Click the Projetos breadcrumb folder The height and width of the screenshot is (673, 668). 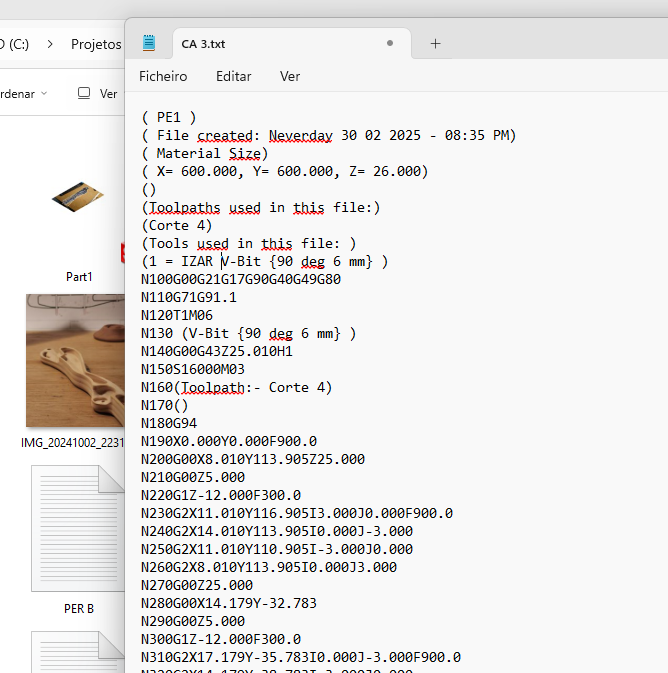(x=96, y=44)
